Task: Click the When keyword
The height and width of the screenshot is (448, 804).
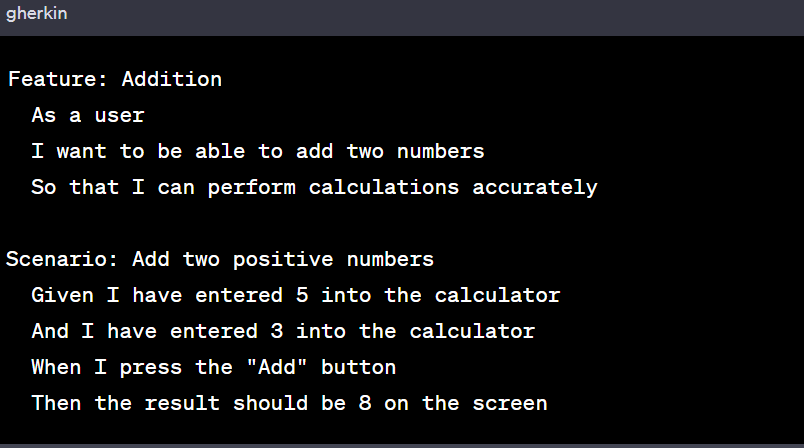Action: click(x=56, y=368)
